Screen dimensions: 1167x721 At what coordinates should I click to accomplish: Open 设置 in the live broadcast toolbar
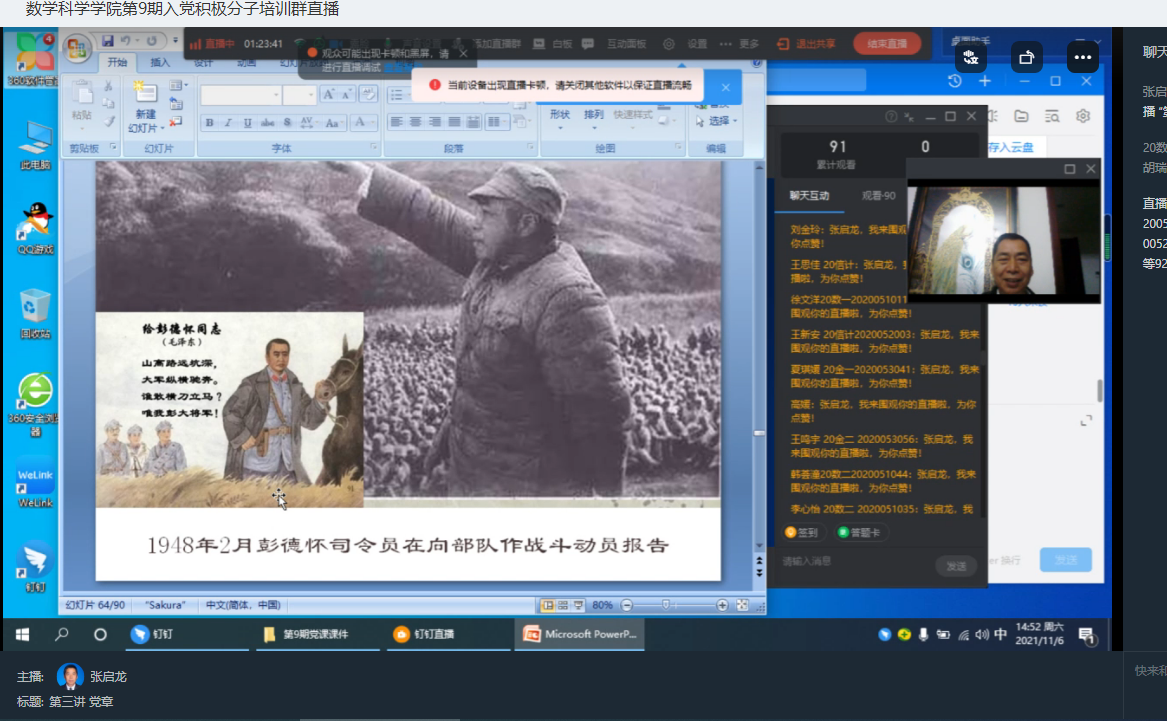coord(686,44)
